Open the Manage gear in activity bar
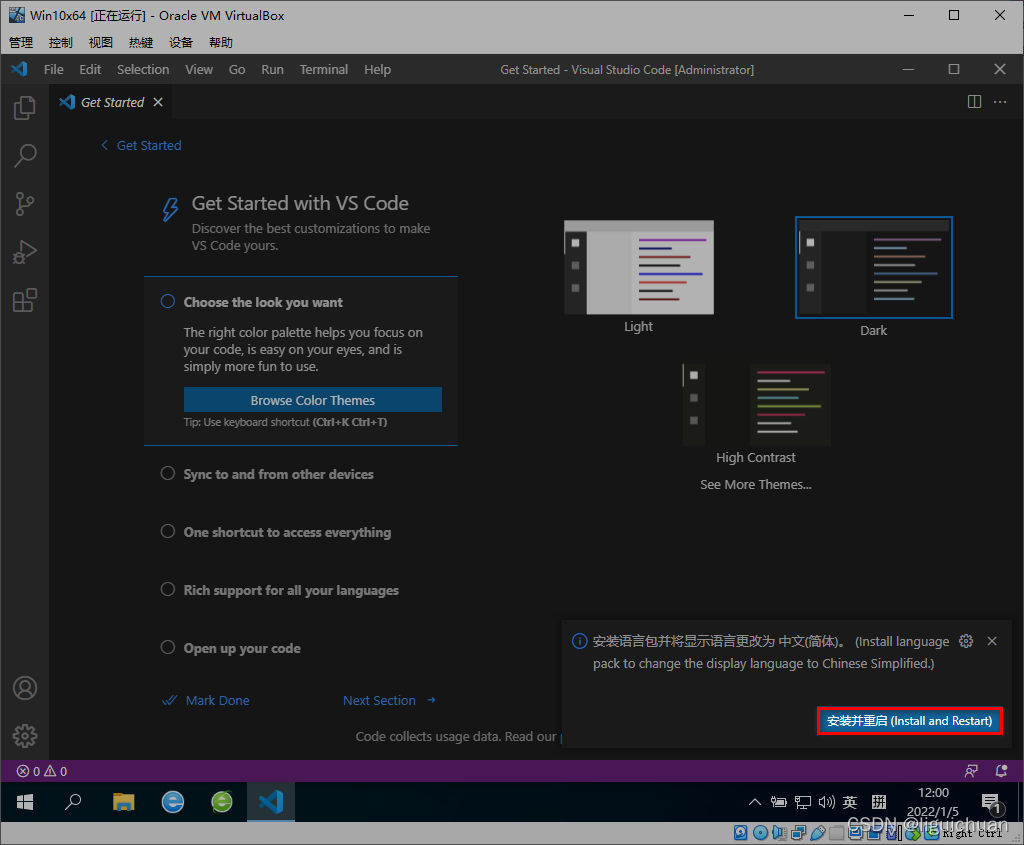1024x845 pixels. point(25,736)
